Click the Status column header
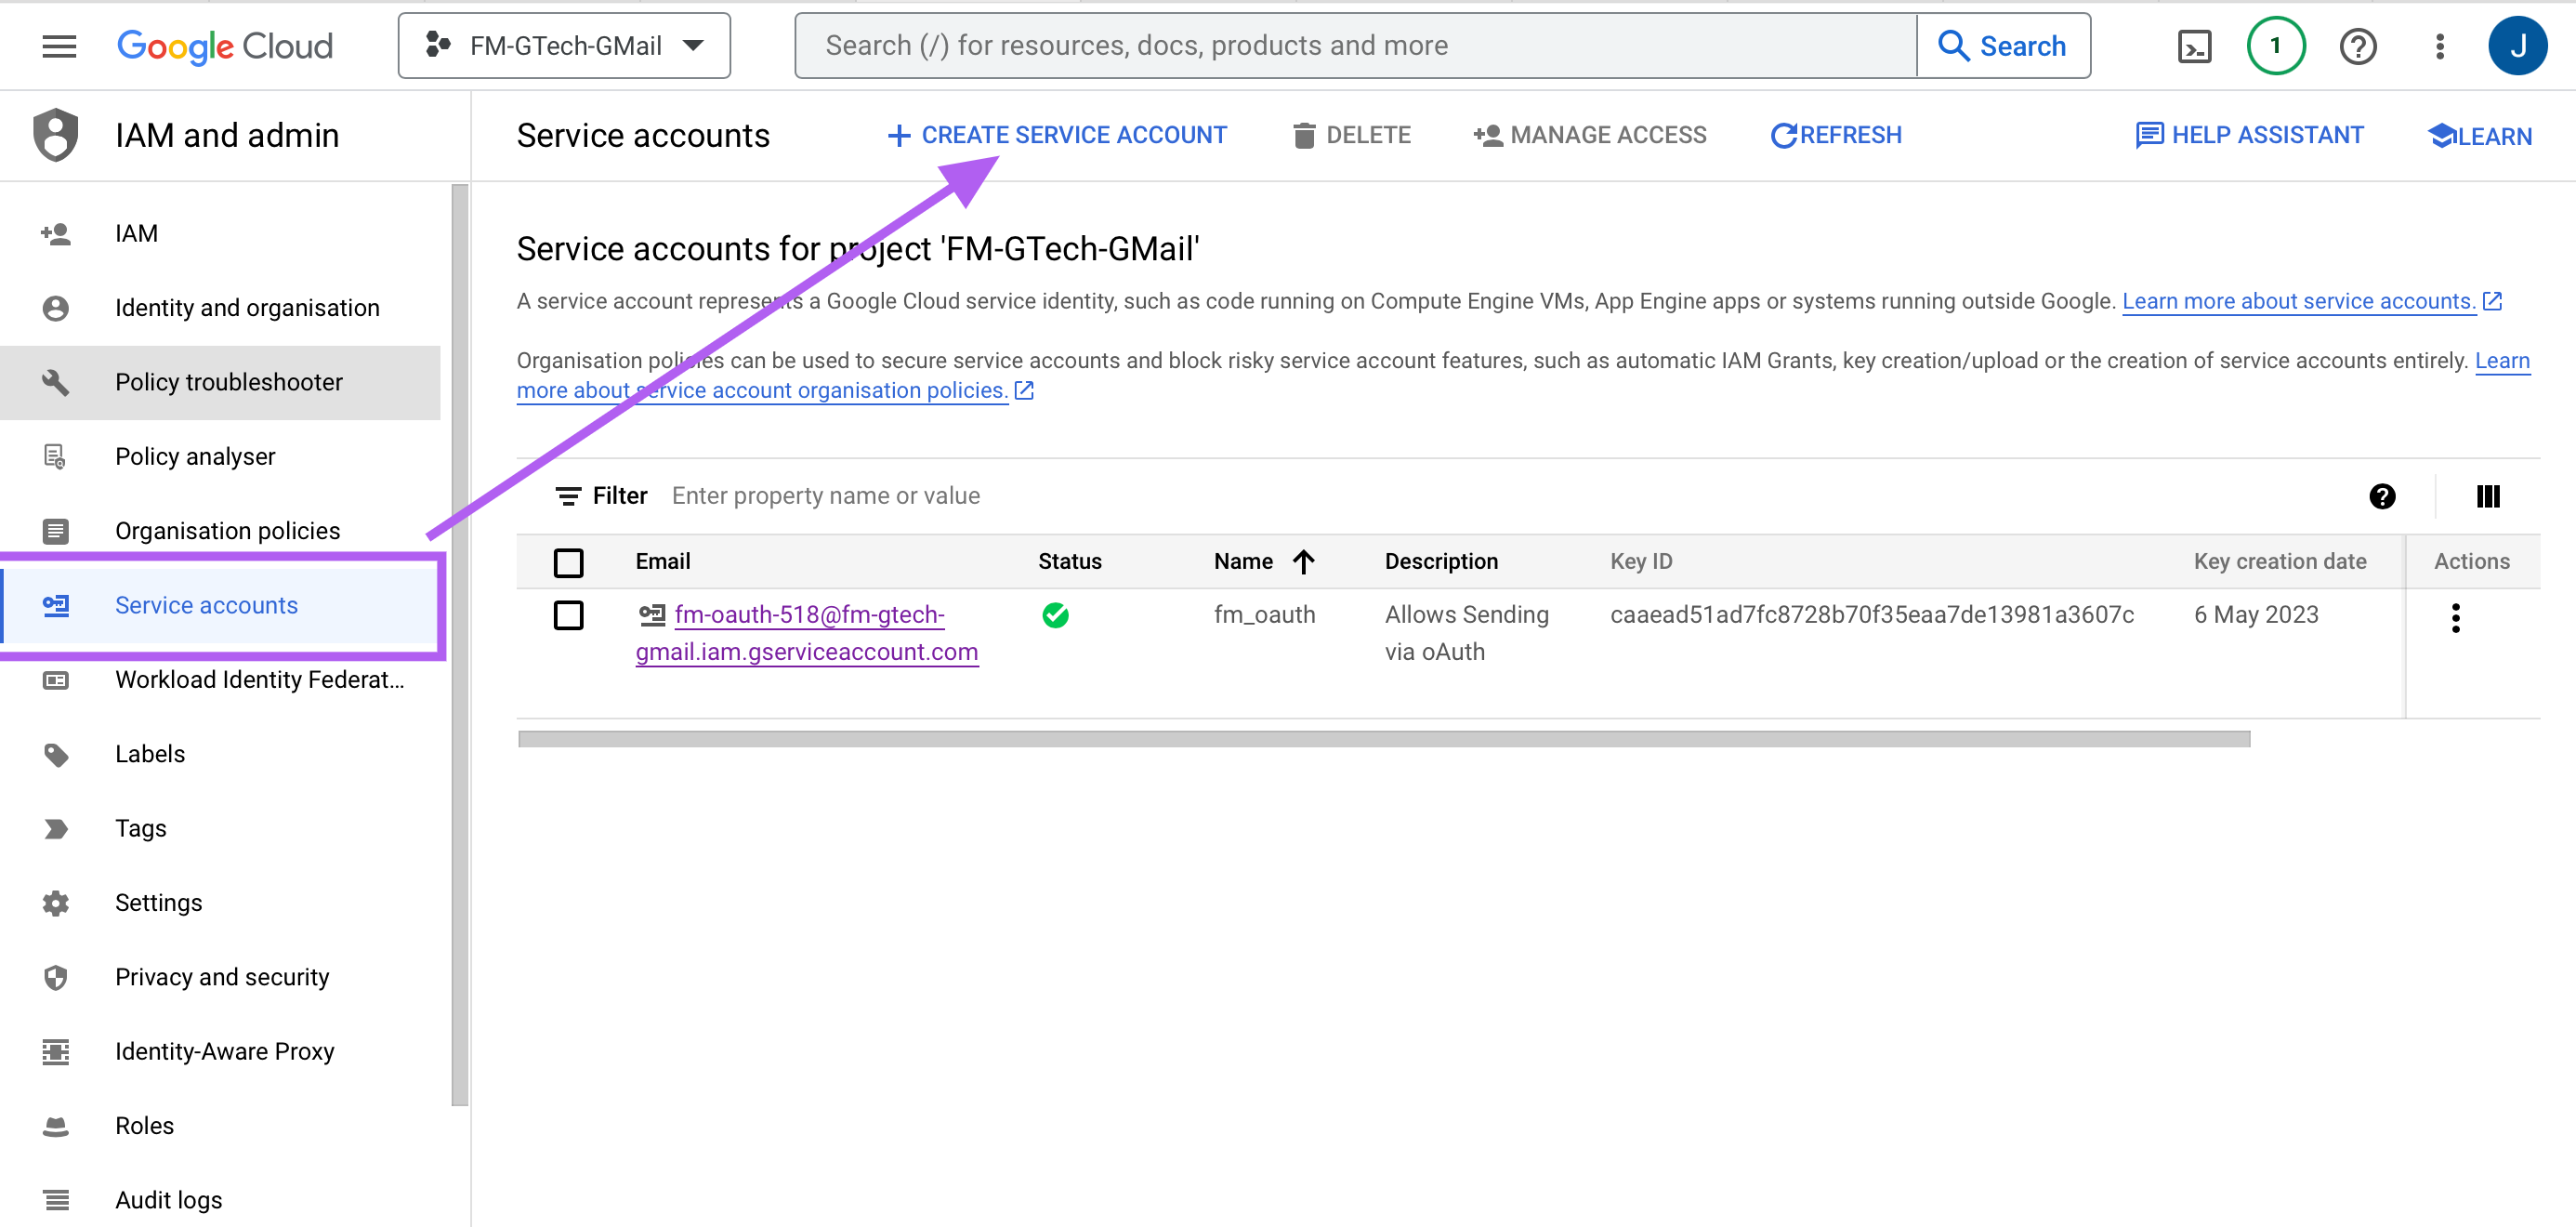 pos(1069,562)
